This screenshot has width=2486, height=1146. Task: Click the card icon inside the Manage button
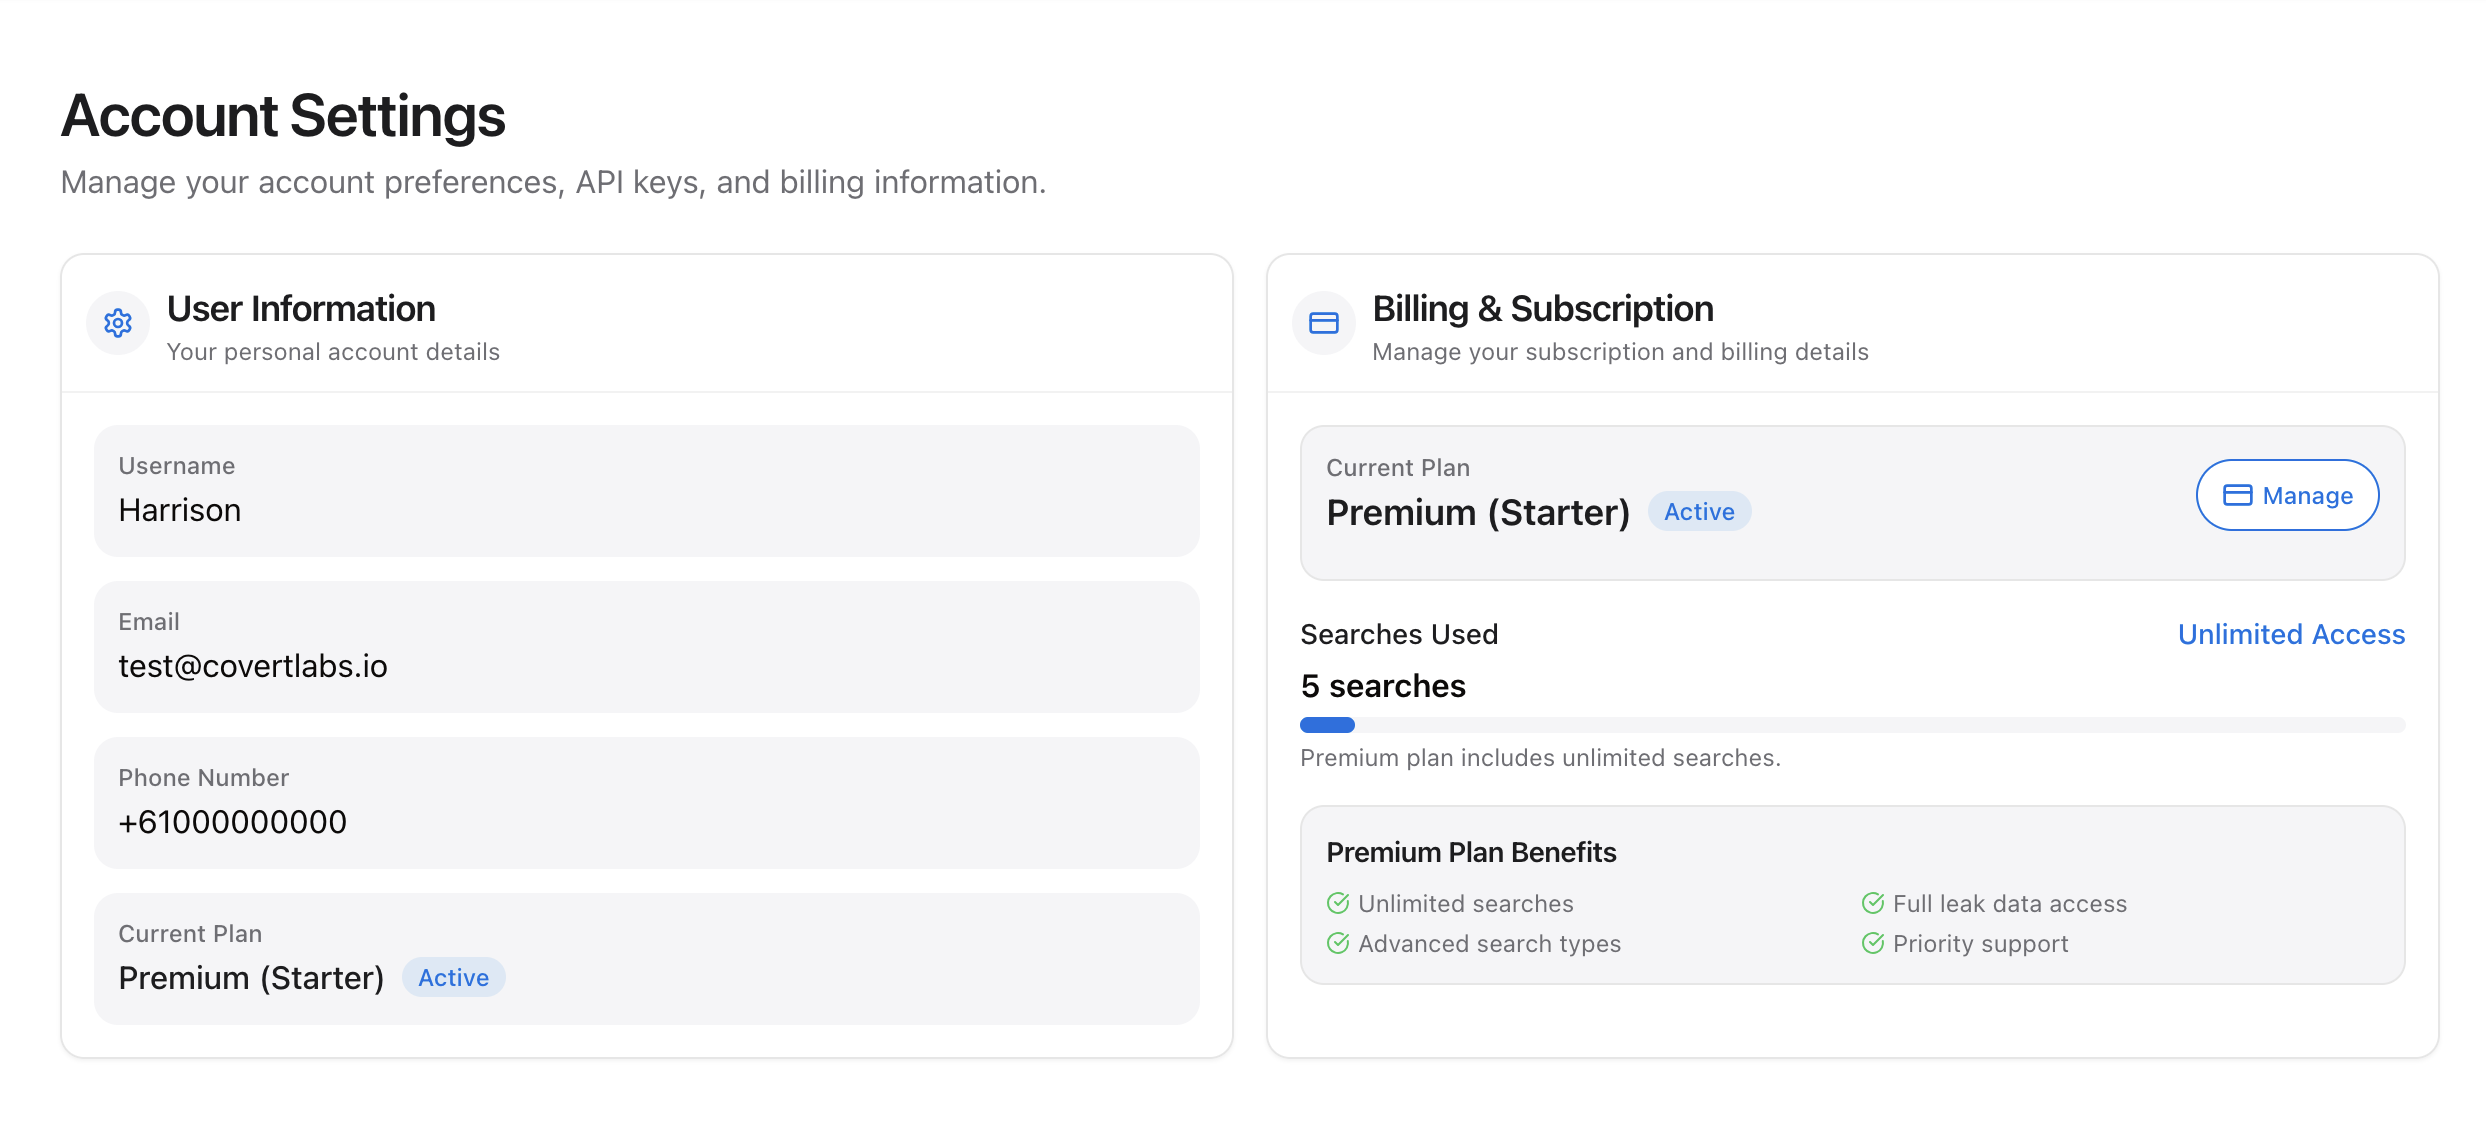2237,495
